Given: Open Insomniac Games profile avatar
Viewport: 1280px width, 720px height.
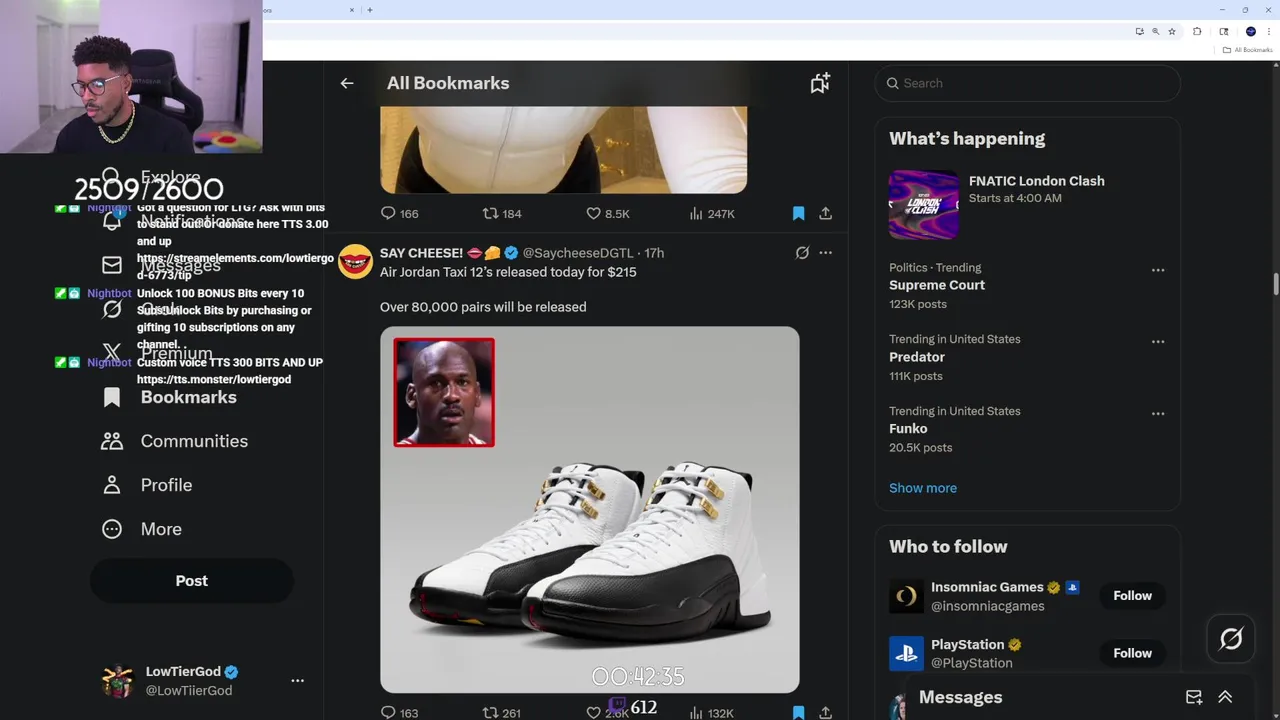Looking at the screenshot, I should coord(906,596).
